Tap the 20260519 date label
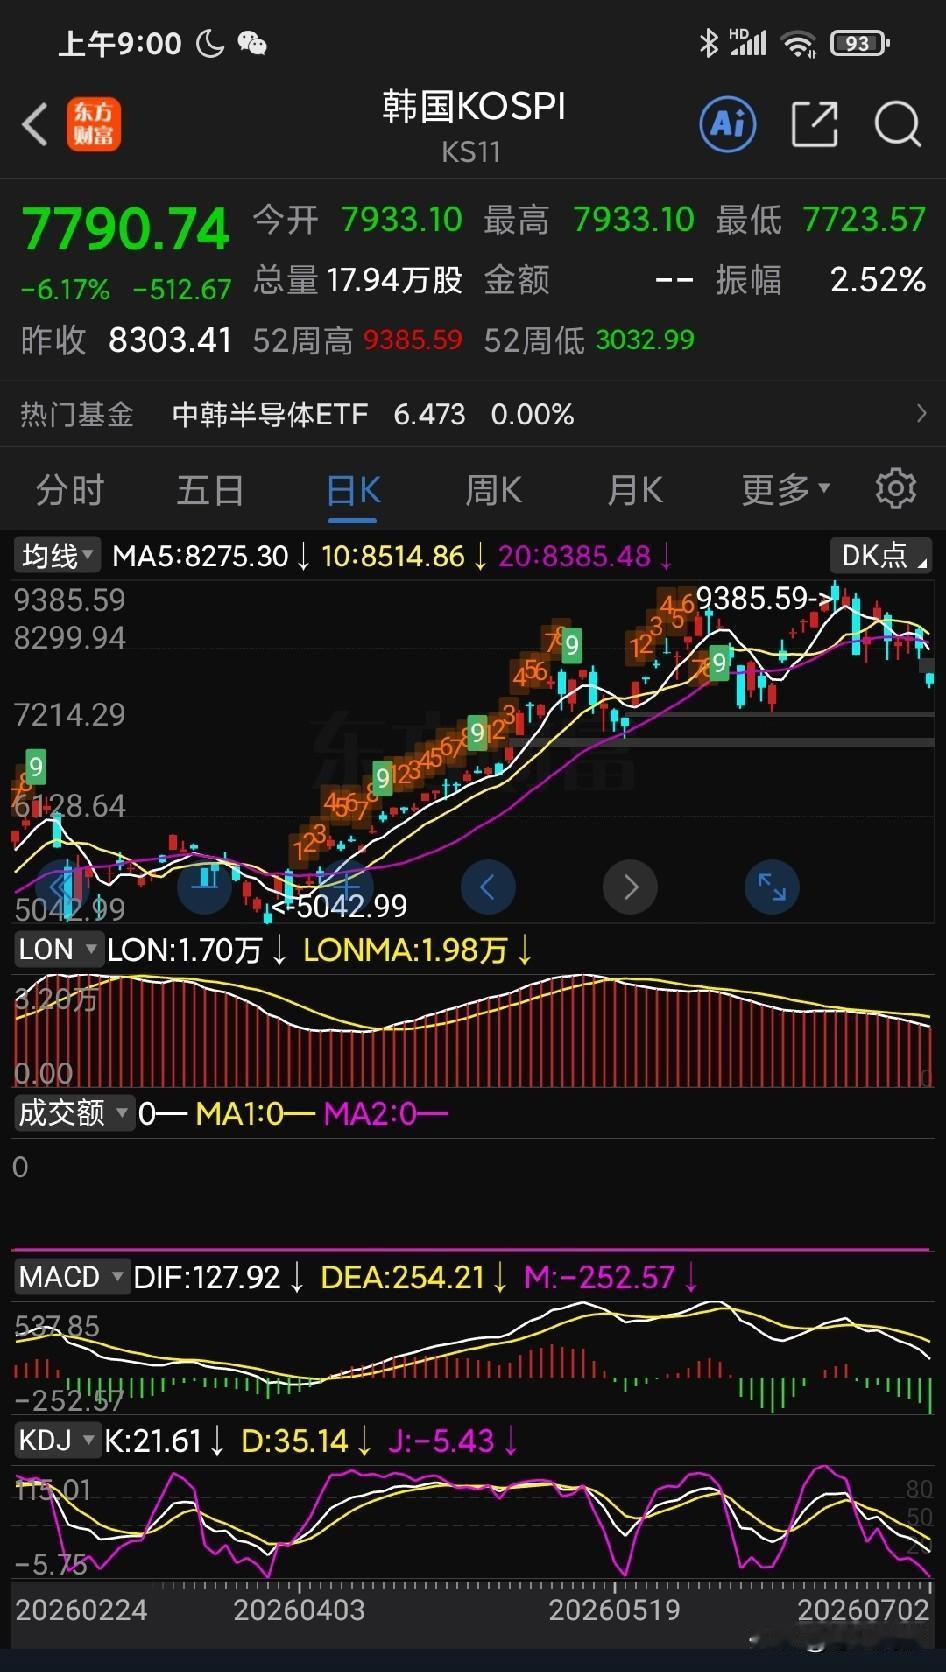This screenshot has width=946, height=1672. point(614,1610)
